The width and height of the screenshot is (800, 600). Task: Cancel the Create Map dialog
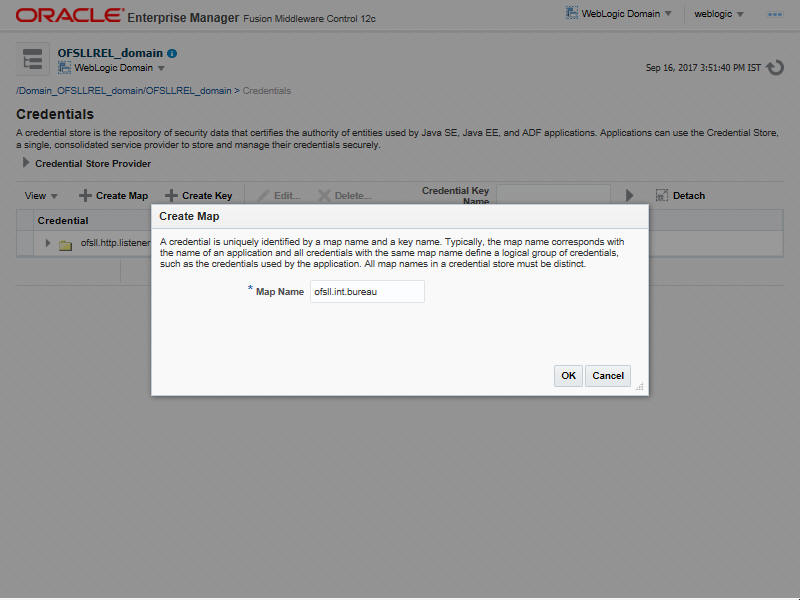[x=608, y=376]
